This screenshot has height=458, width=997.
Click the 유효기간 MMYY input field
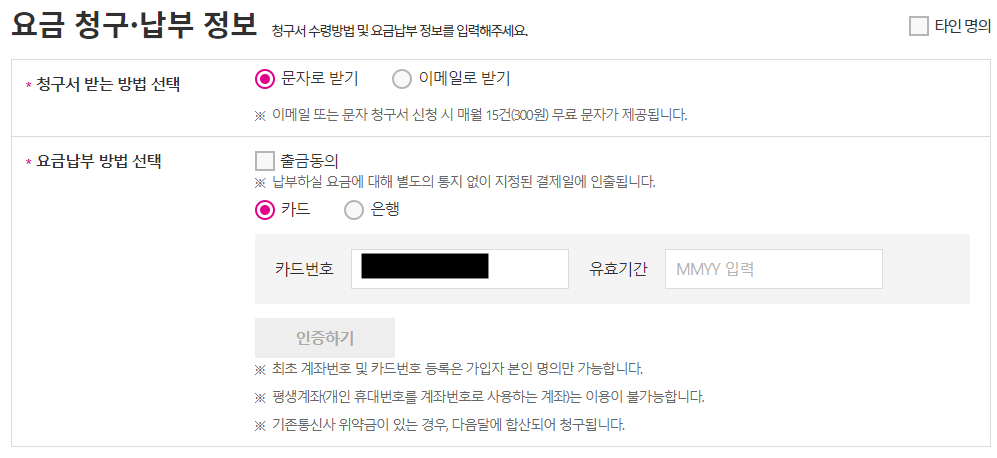click(x=774, y=269)
